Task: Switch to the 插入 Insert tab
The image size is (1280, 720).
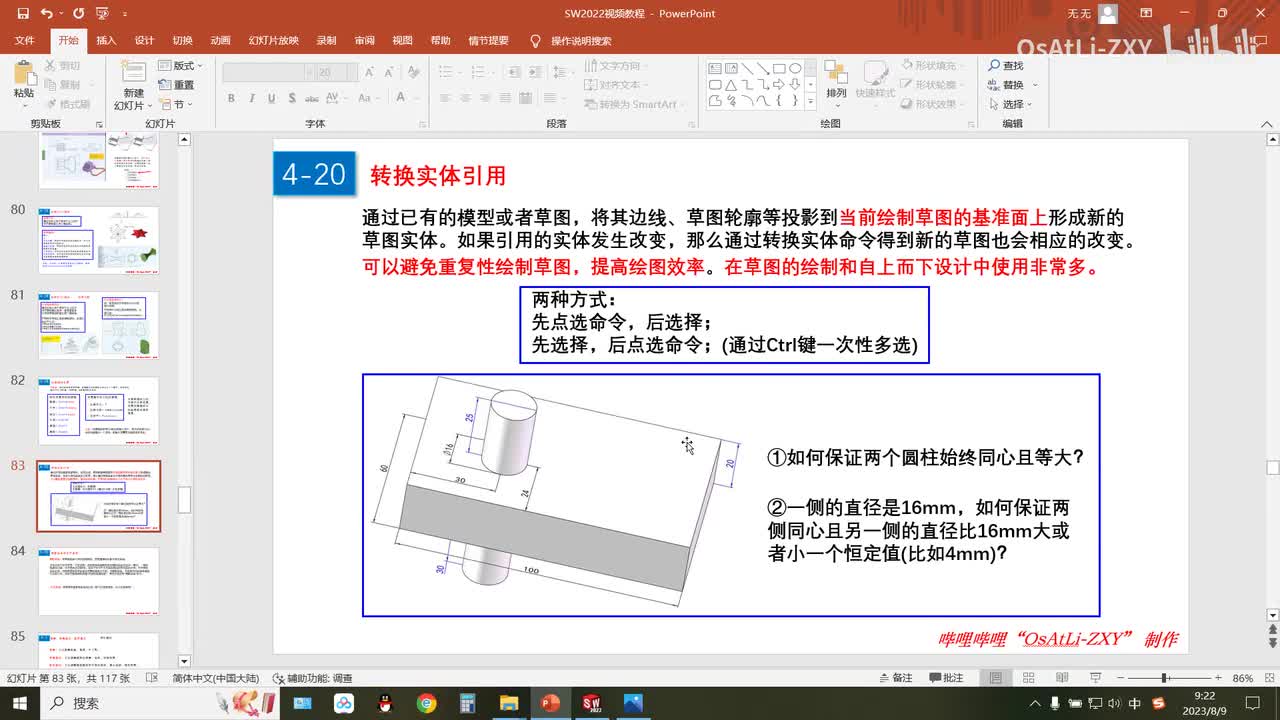Action: point(106,41)
